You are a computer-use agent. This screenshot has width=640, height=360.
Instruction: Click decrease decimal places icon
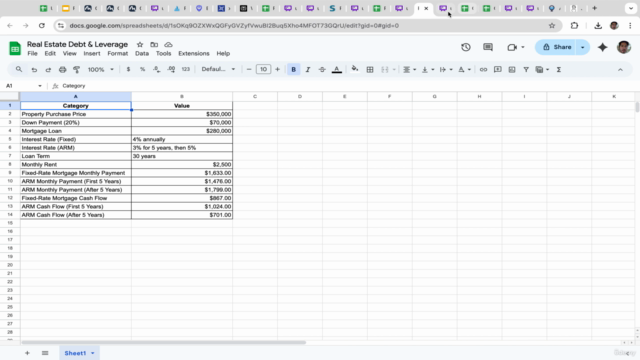157,69
